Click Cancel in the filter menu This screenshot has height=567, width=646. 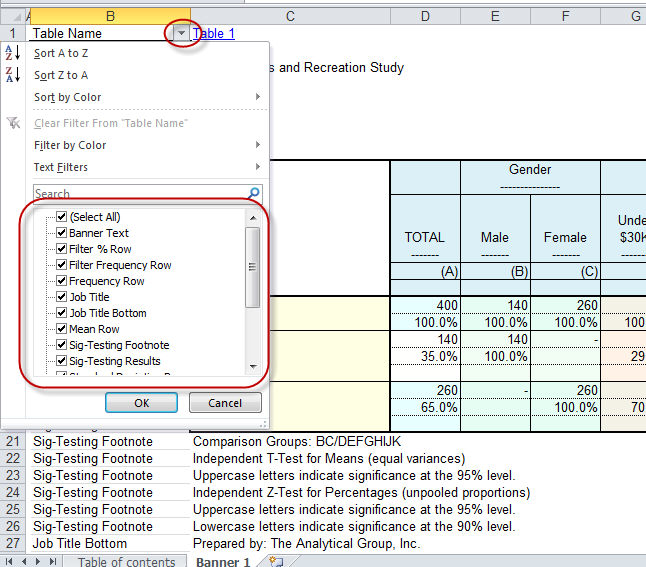(225, 403)
